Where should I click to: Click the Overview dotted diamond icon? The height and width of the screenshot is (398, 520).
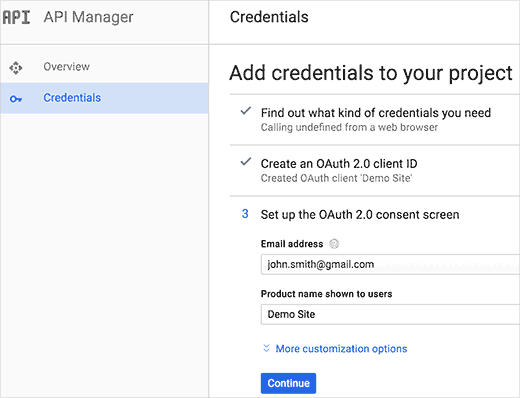16,68
